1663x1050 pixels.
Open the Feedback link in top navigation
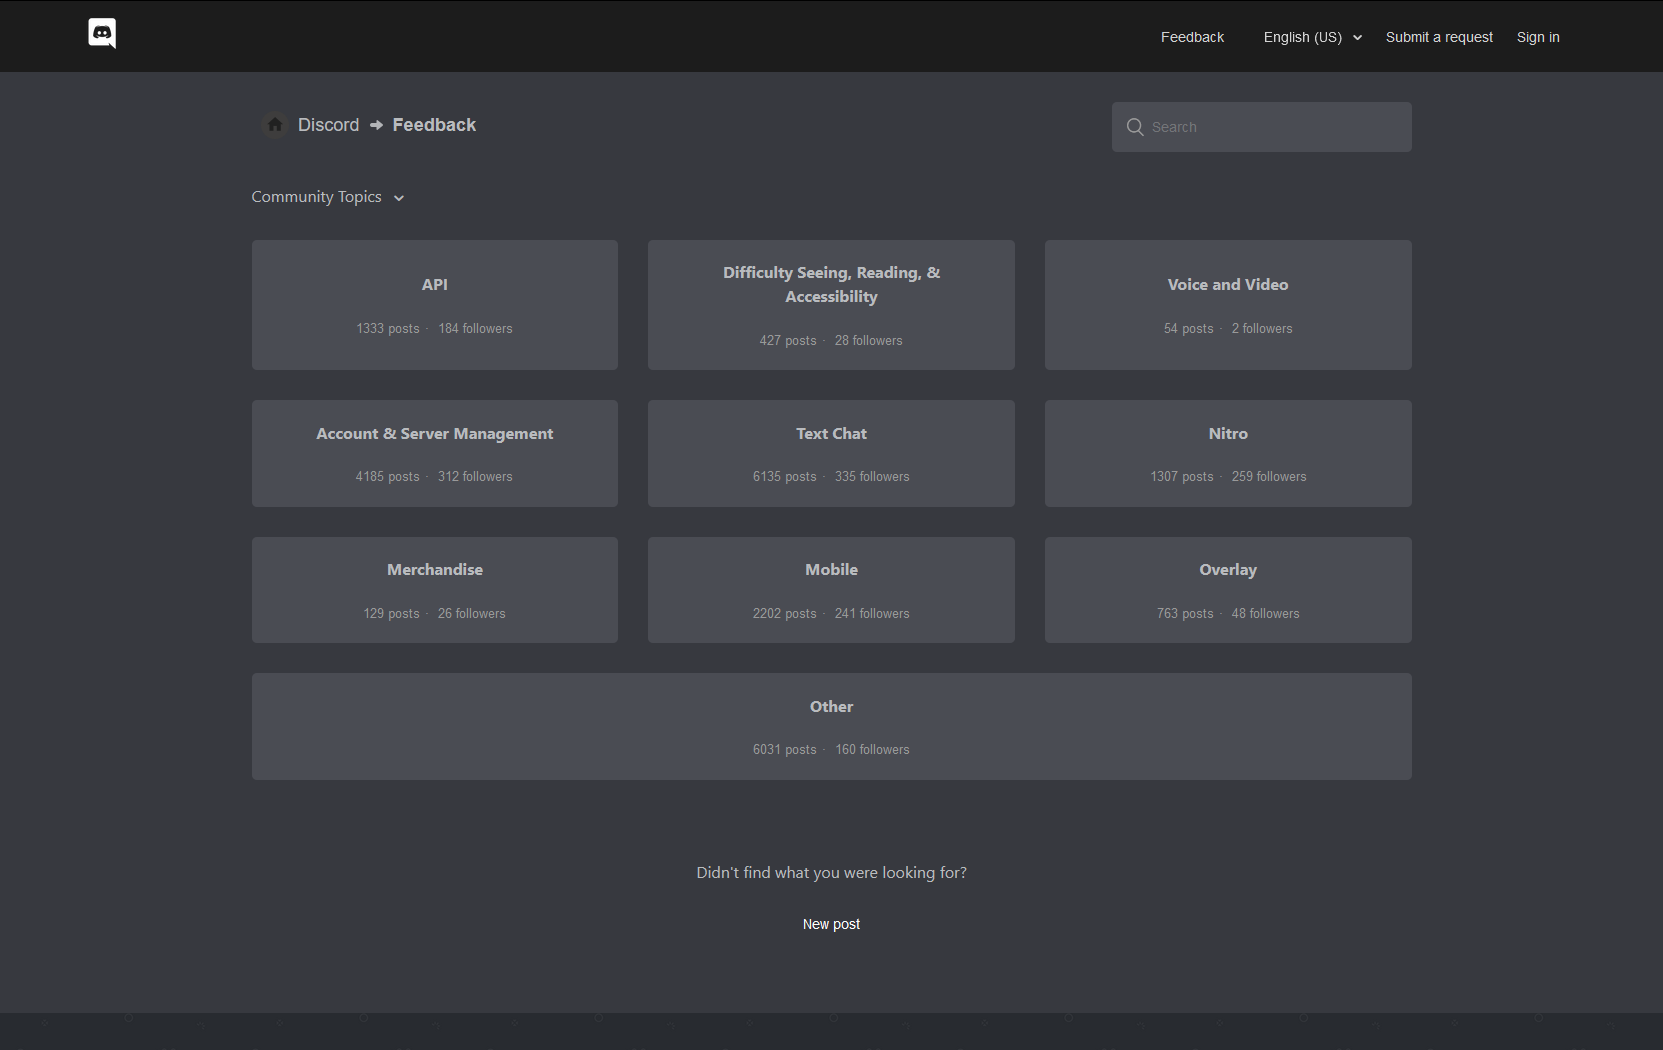(x=1192, y=37)
